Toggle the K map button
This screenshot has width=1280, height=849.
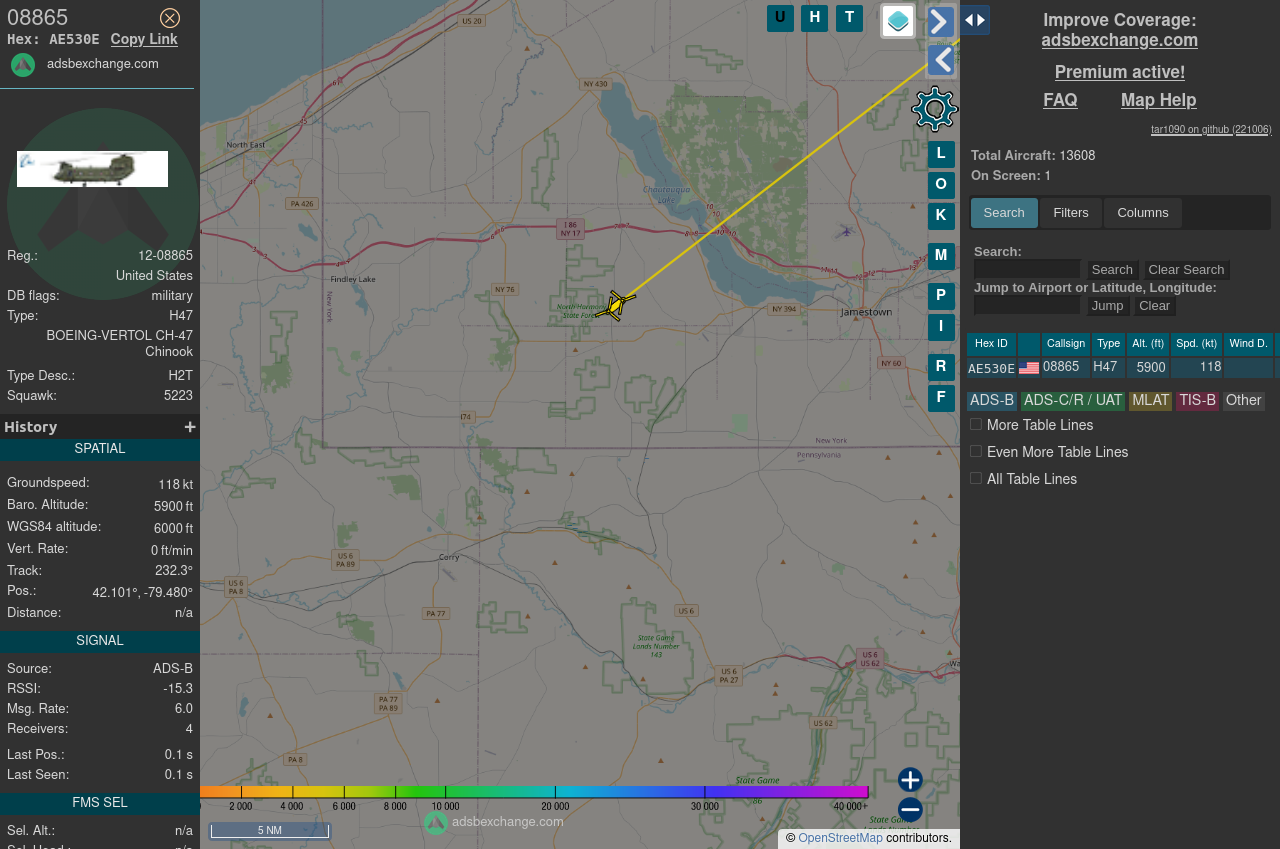941,216
